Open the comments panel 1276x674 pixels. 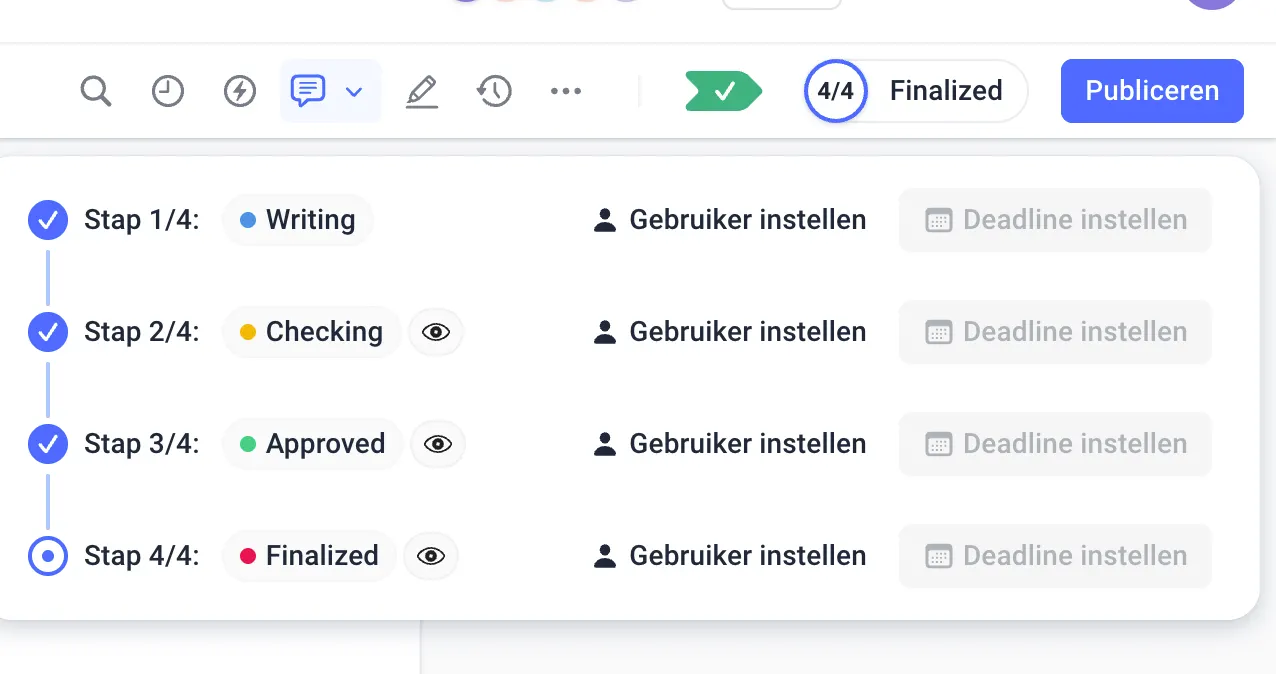[310, 90]
